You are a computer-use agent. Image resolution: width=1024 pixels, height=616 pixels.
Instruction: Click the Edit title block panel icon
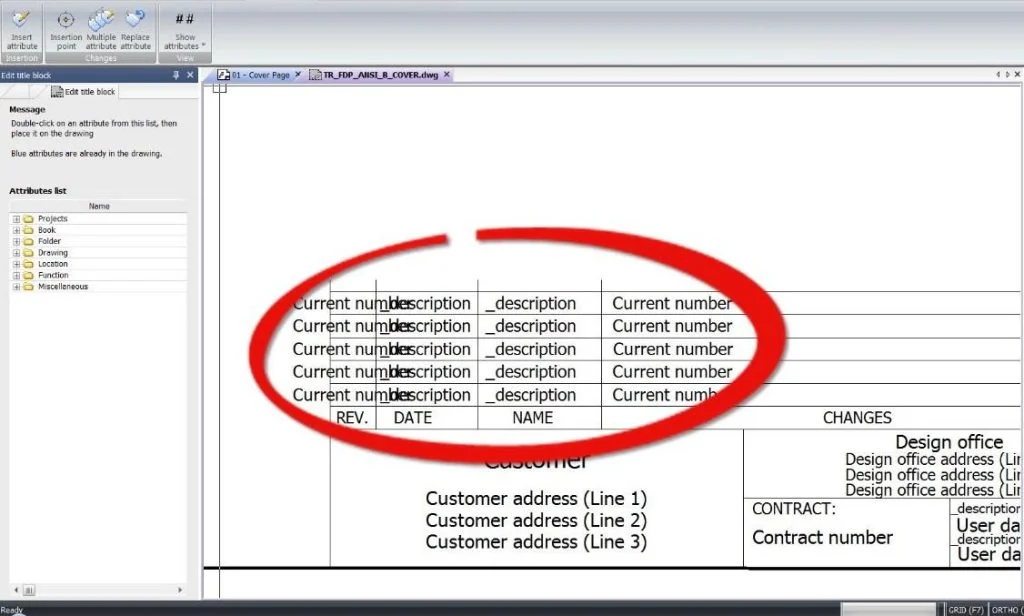(x=57, y=90)
